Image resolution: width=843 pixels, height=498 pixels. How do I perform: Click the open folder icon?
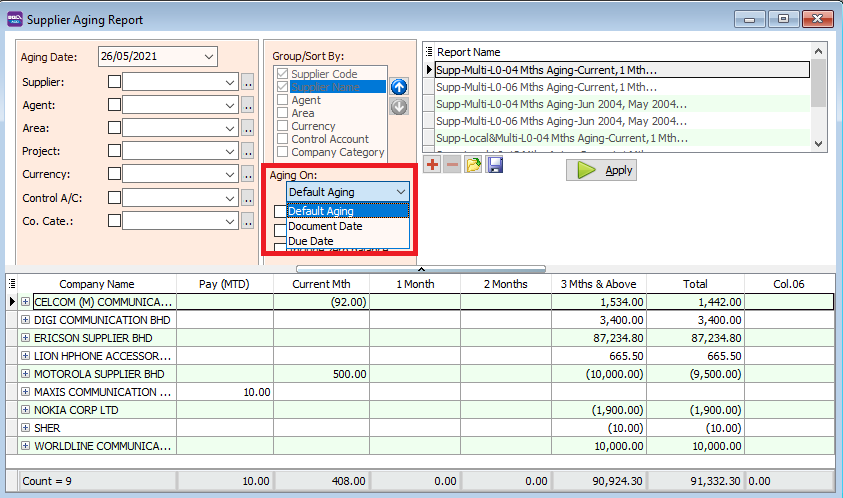tap(474, 165)
